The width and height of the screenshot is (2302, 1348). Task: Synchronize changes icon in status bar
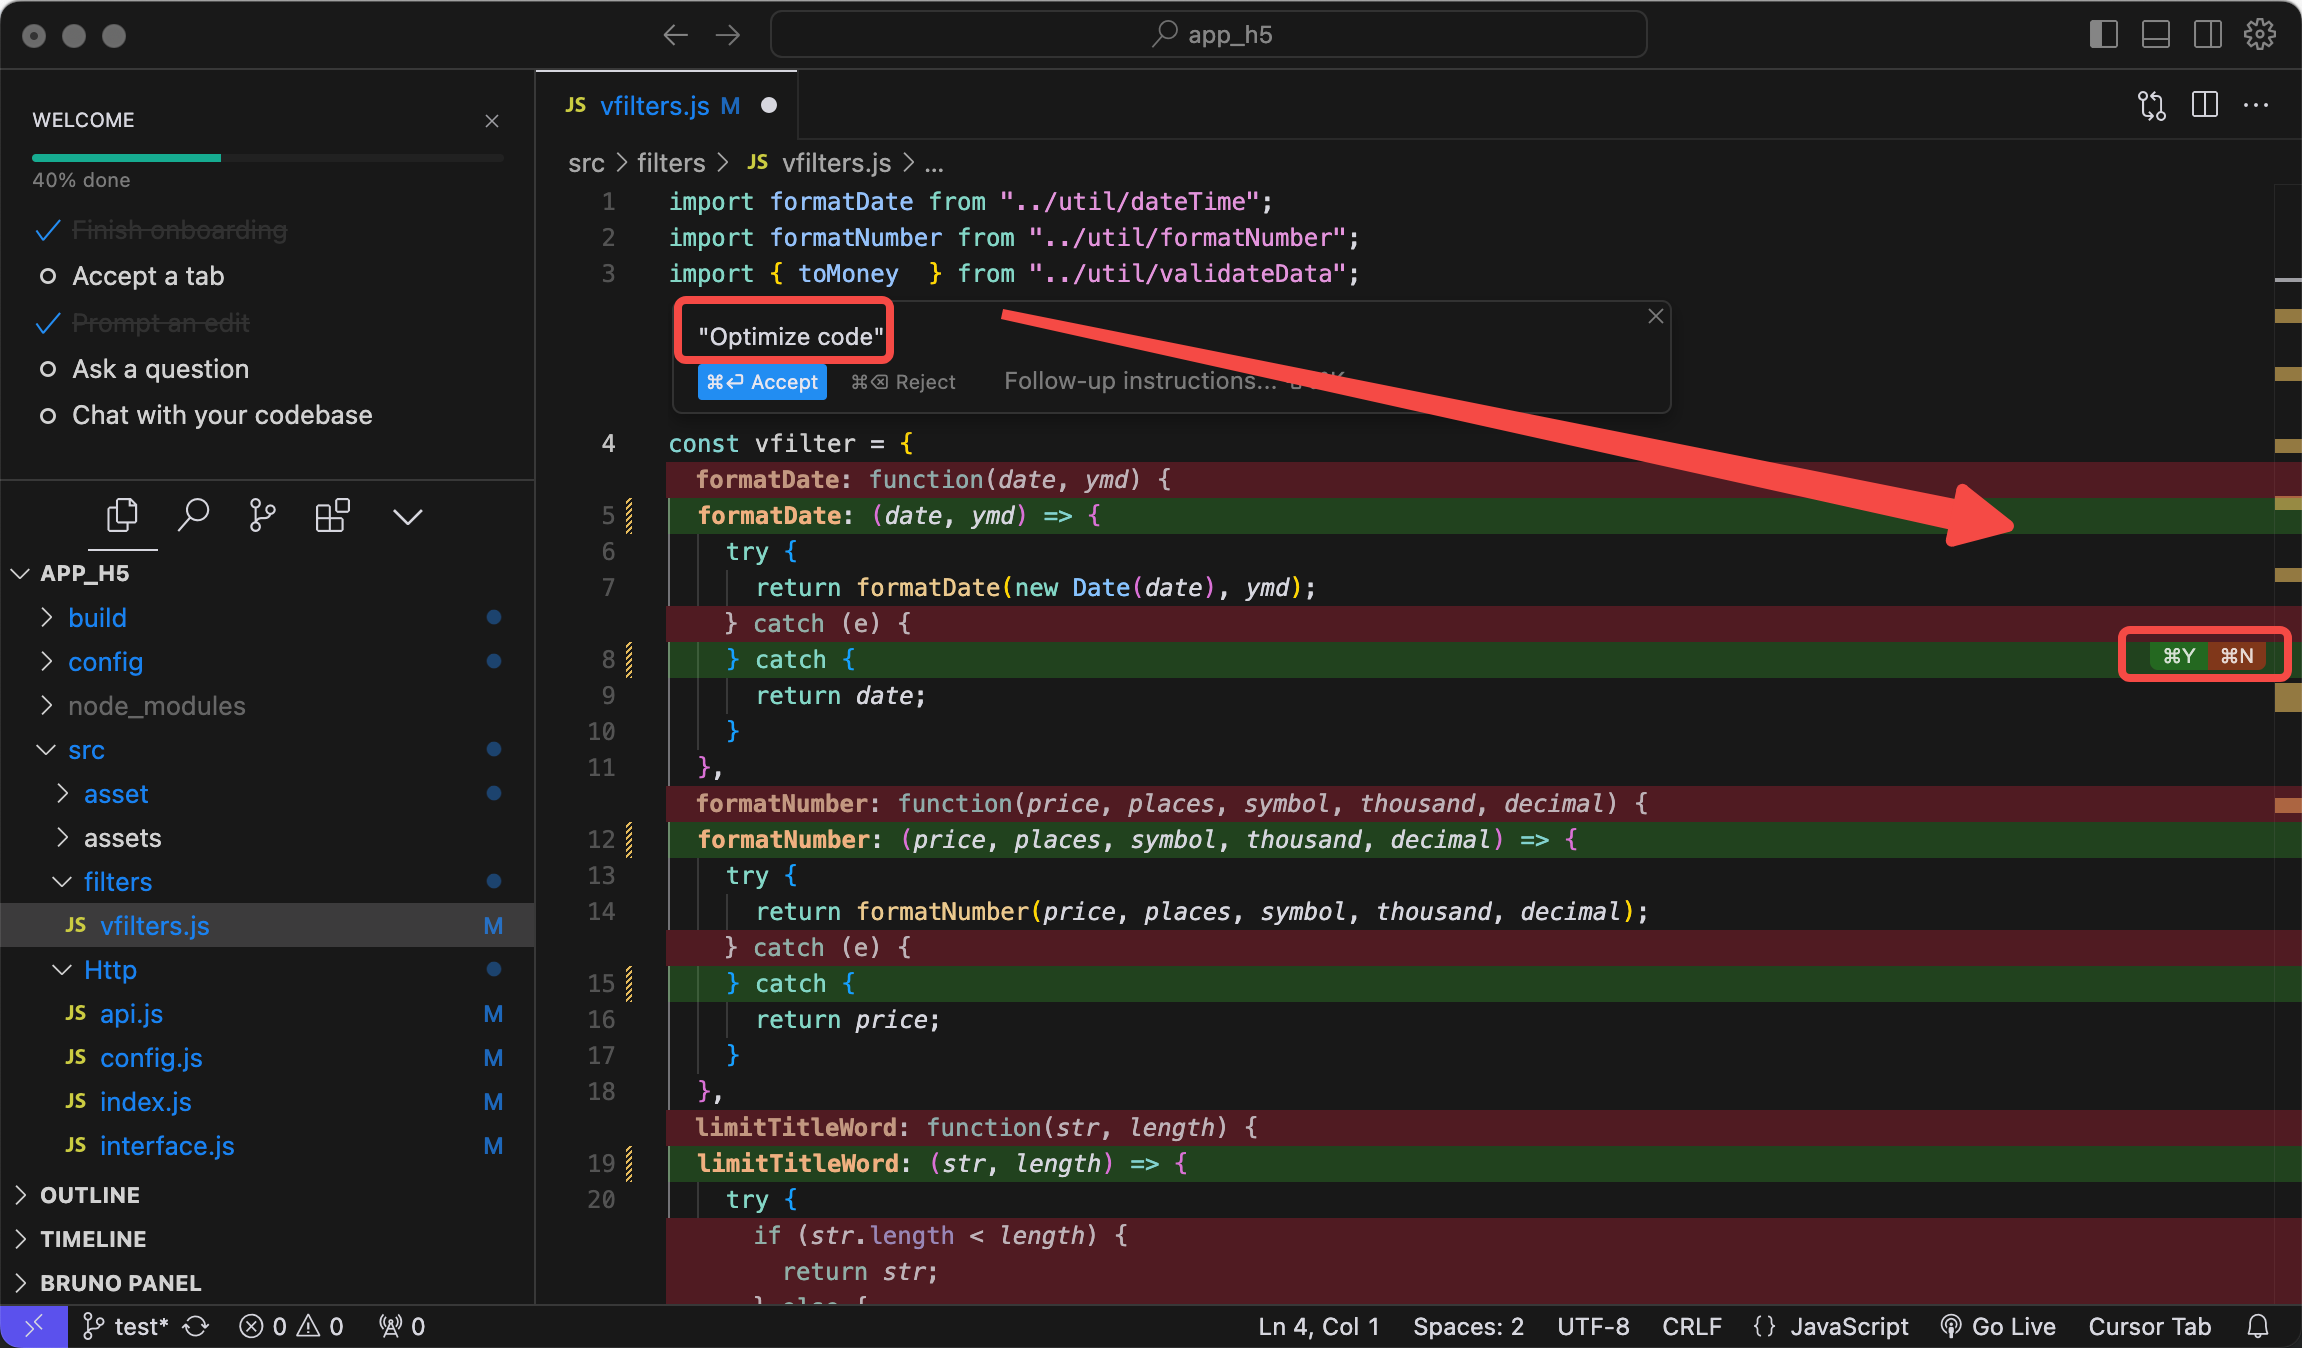coord(196,1326)
